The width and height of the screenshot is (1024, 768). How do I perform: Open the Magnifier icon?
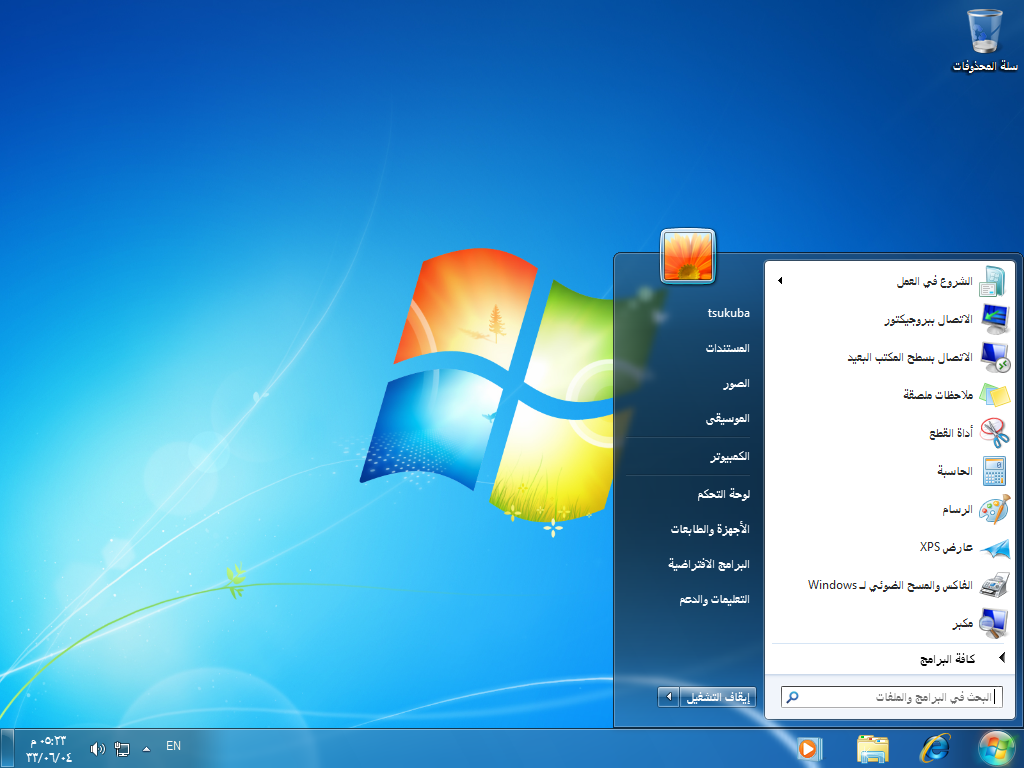click(x=995, y=623)
